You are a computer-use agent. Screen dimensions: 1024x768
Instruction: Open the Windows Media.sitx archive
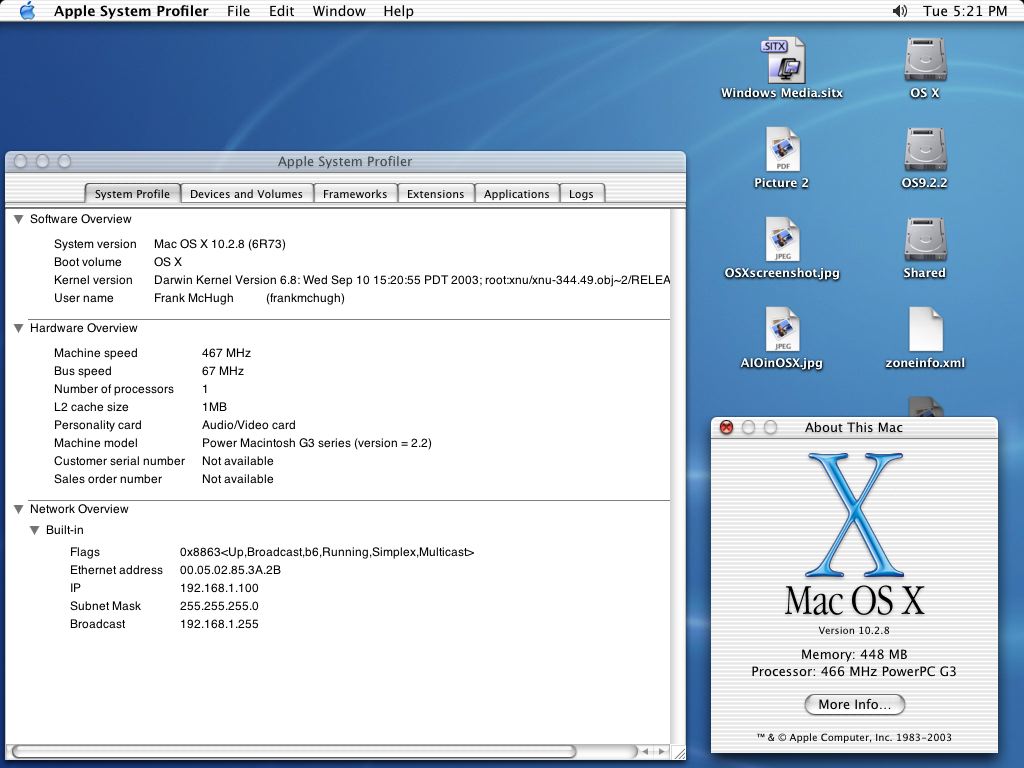click(781, 60)
